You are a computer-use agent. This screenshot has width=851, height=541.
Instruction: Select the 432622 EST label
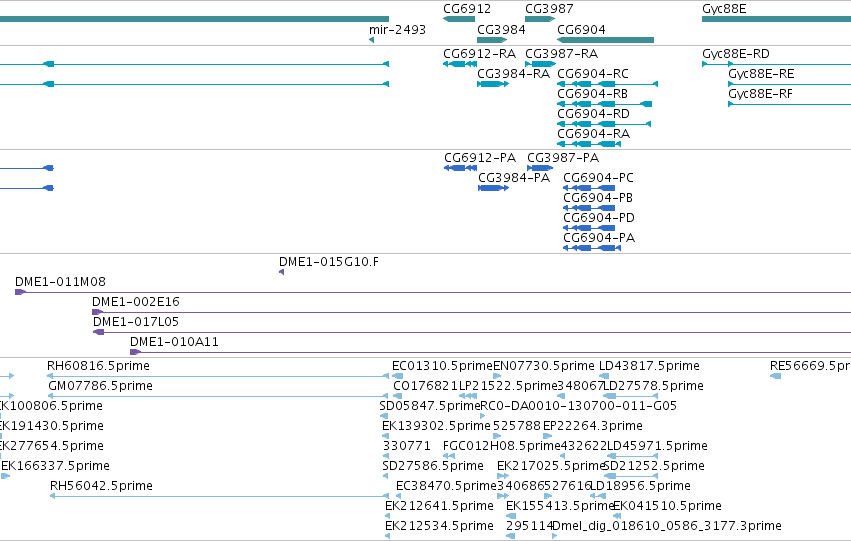pos(583,446)
